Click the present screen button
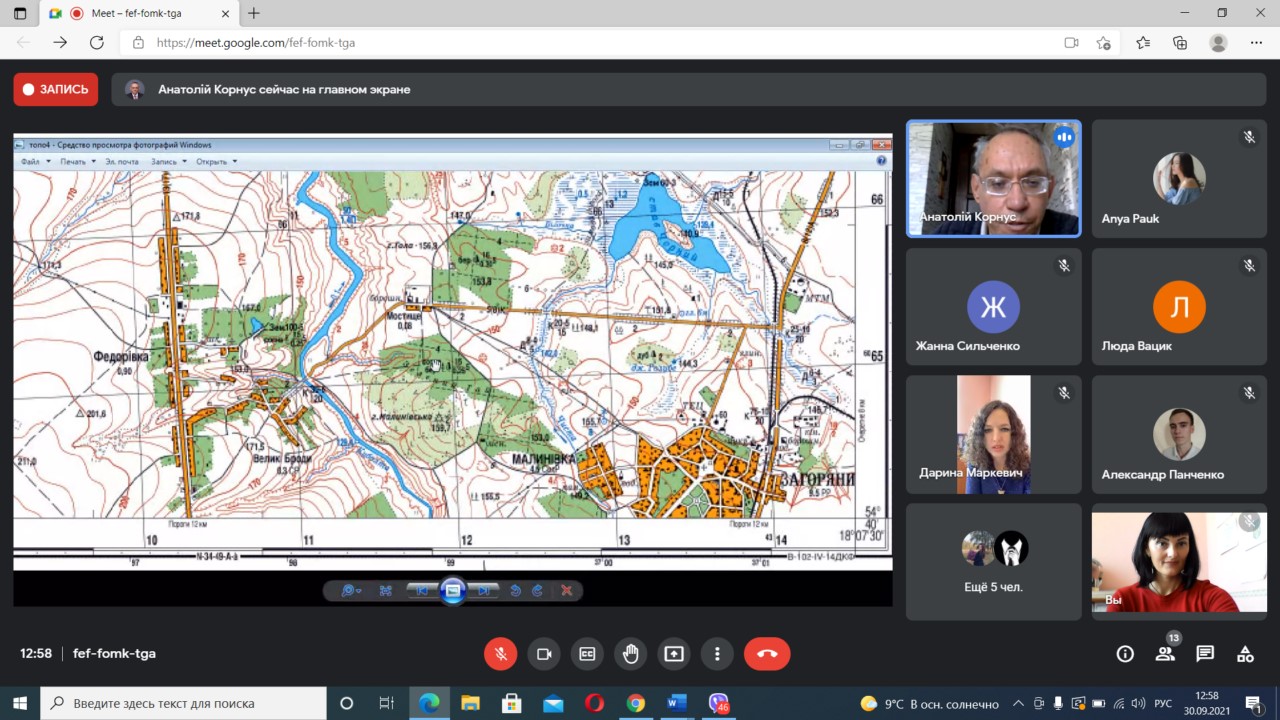Image resolution: width=1280 pixels, height=720 pixels. [x=674, y=654]
